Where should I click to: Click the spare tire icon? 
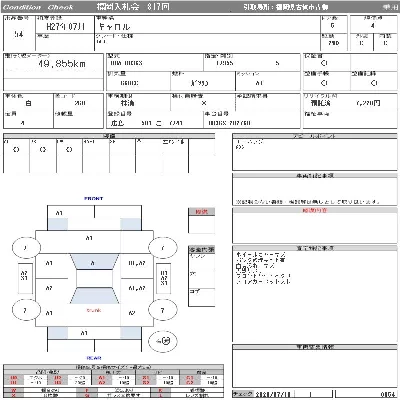click(x=163, y=341)
